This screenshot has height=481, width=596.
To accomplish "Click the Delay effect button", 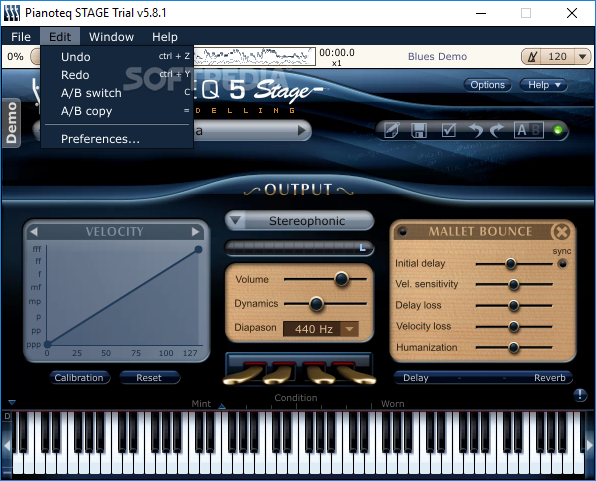I will click(x=416, y=378).
